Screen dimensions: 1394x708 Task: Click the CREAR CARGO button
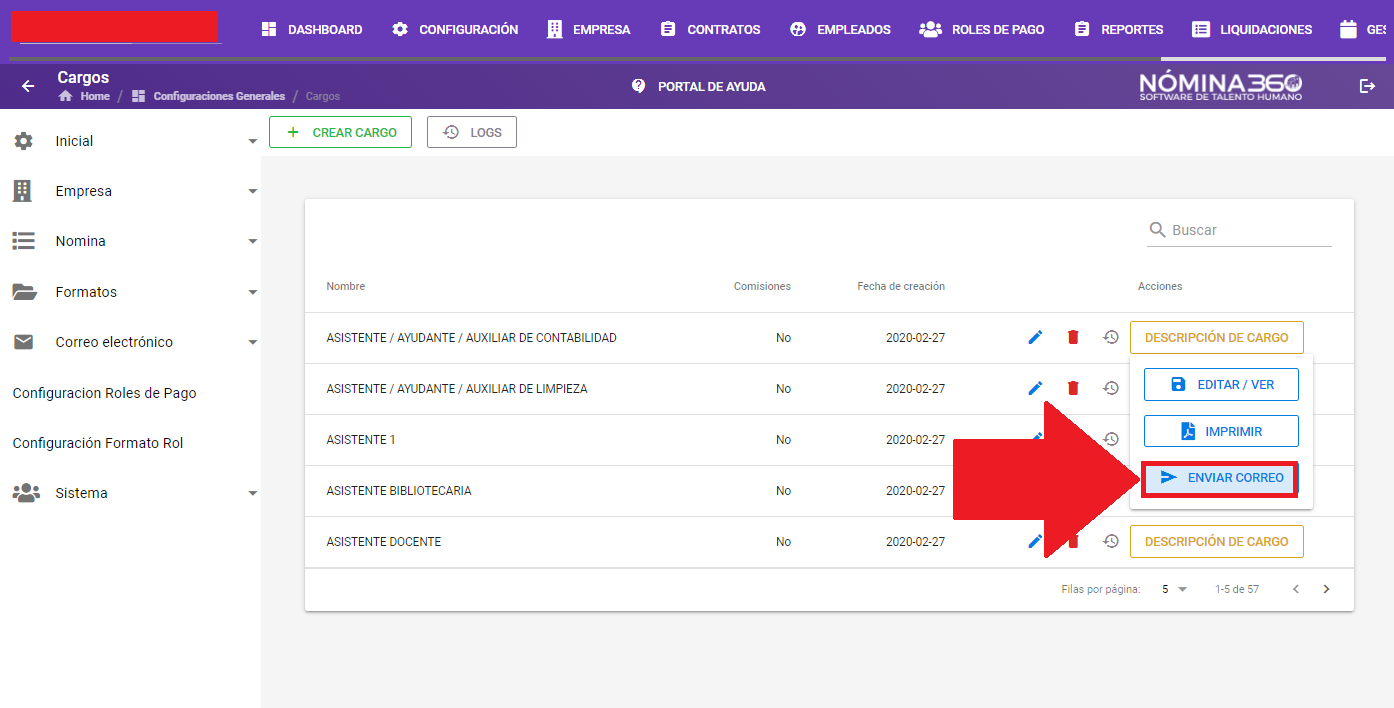click(340, 132)
